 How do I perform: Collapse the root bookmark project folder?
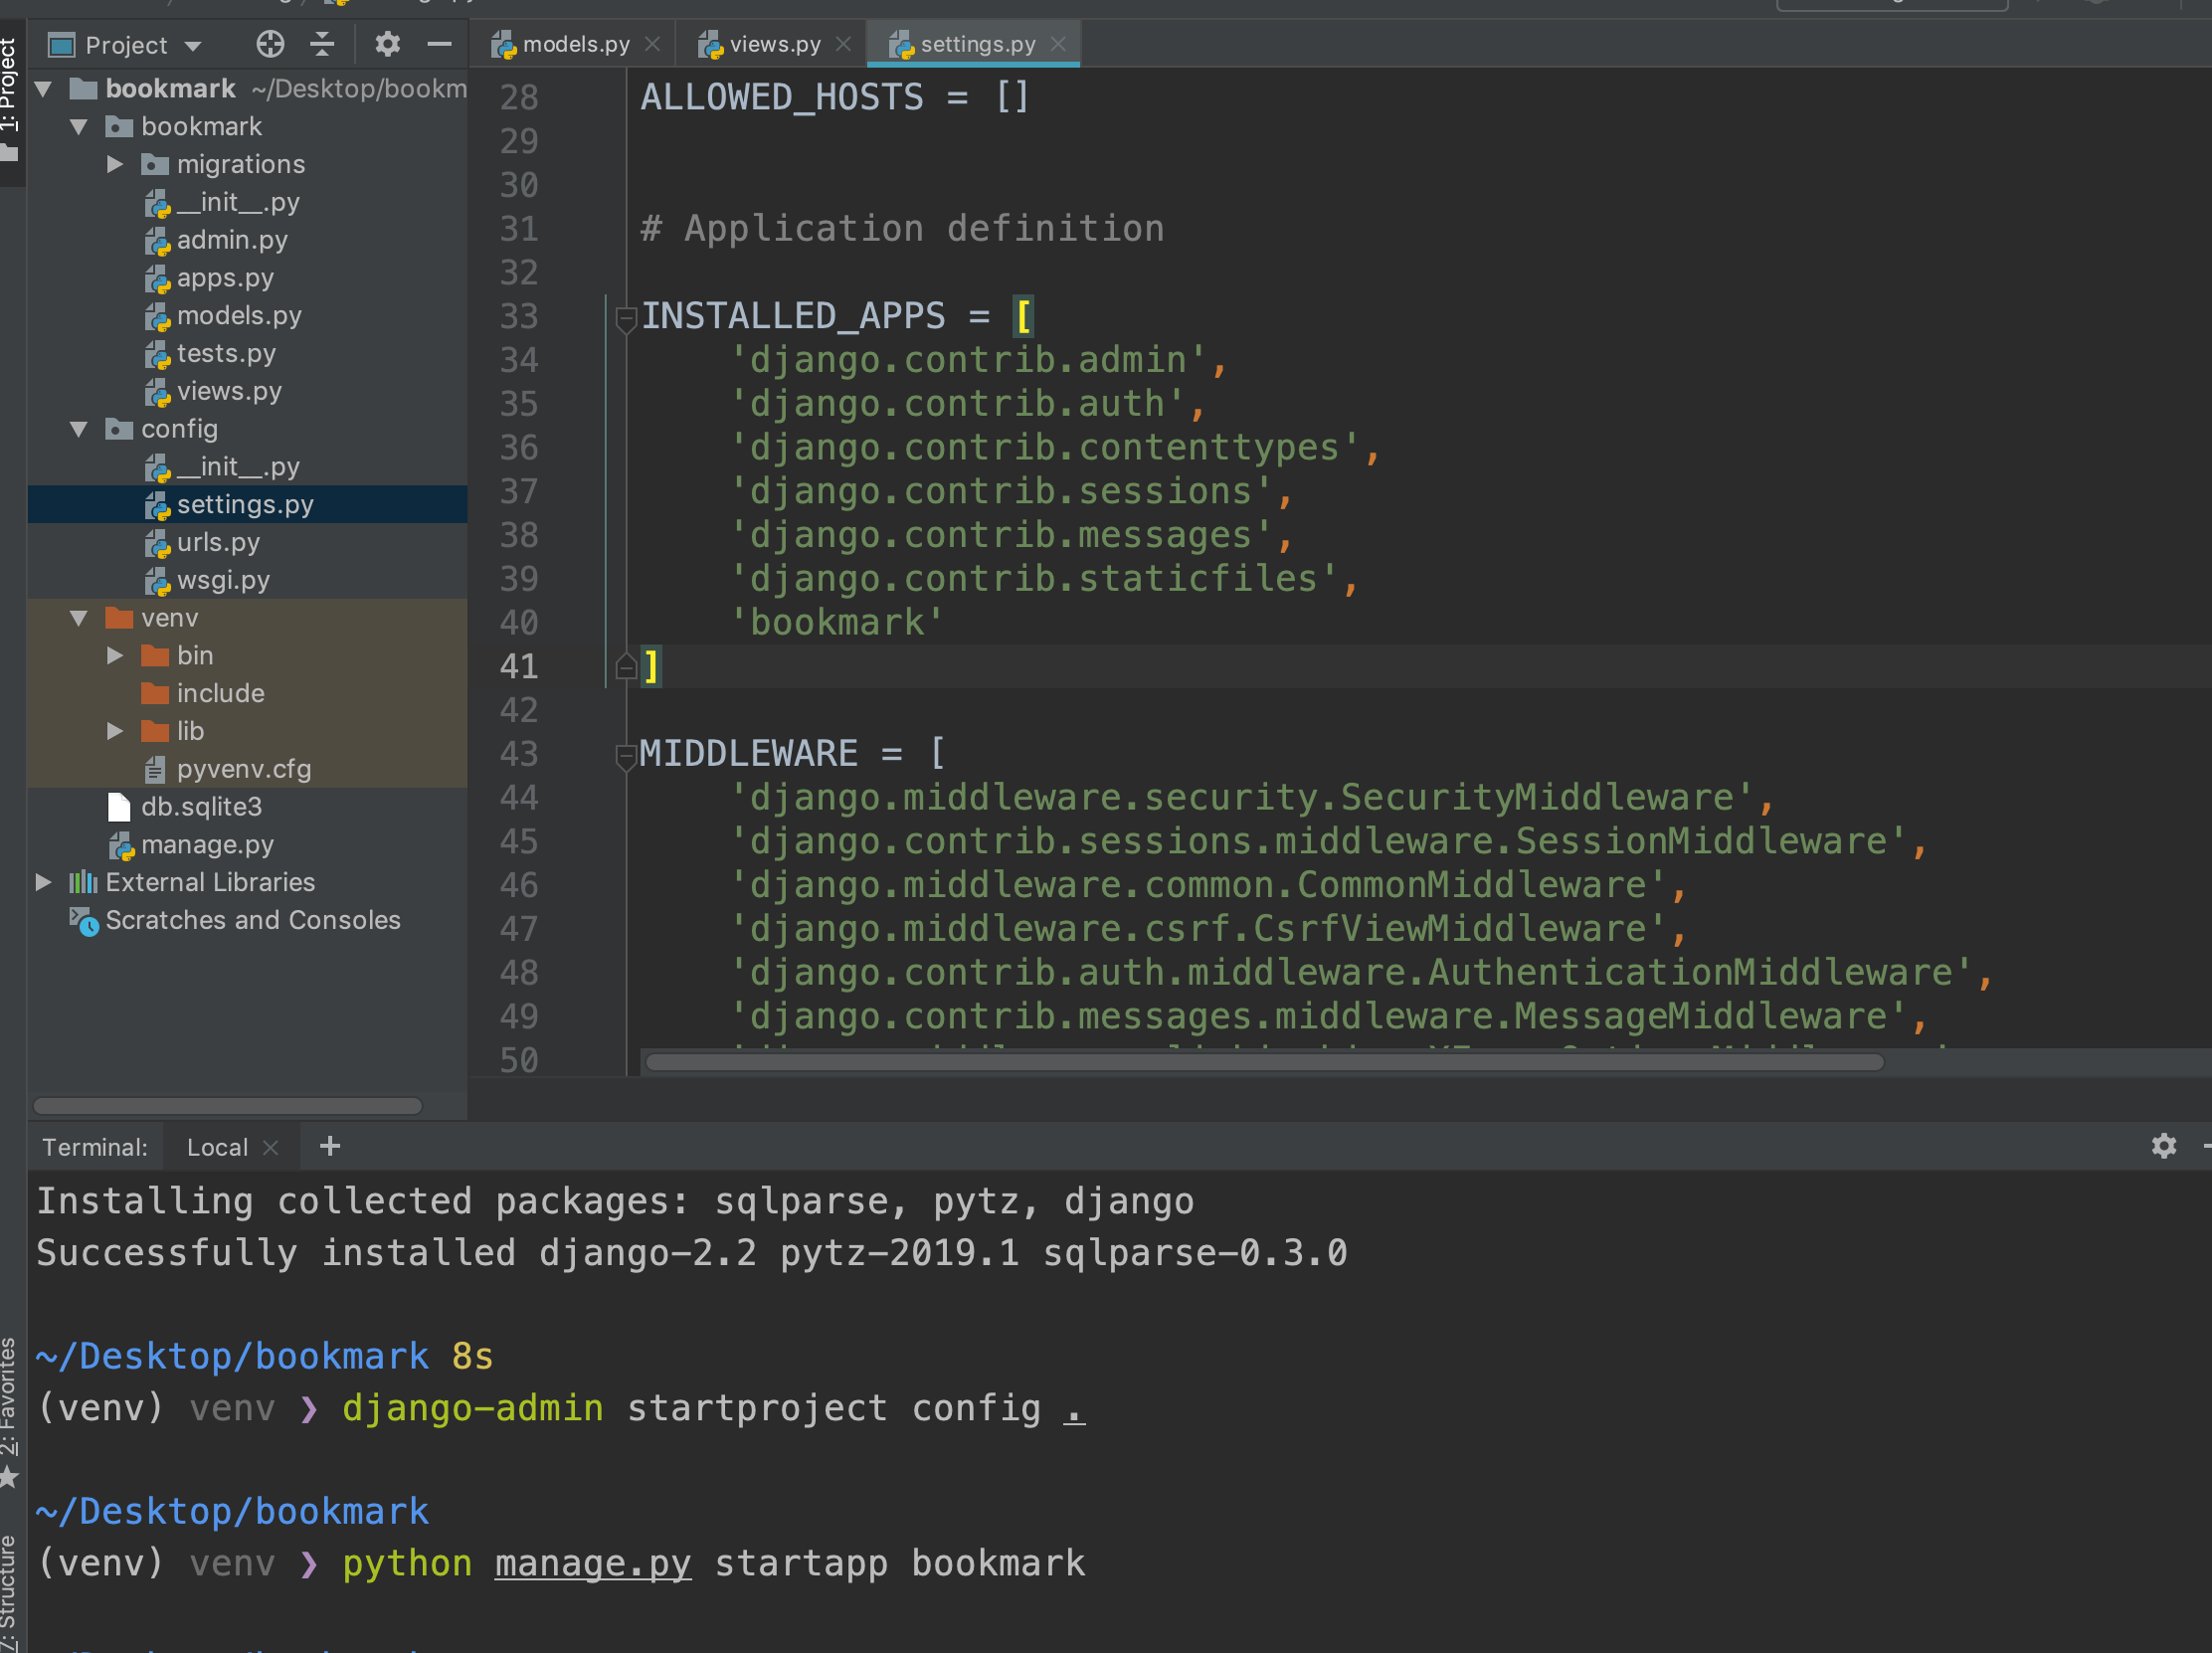(43, 89)
